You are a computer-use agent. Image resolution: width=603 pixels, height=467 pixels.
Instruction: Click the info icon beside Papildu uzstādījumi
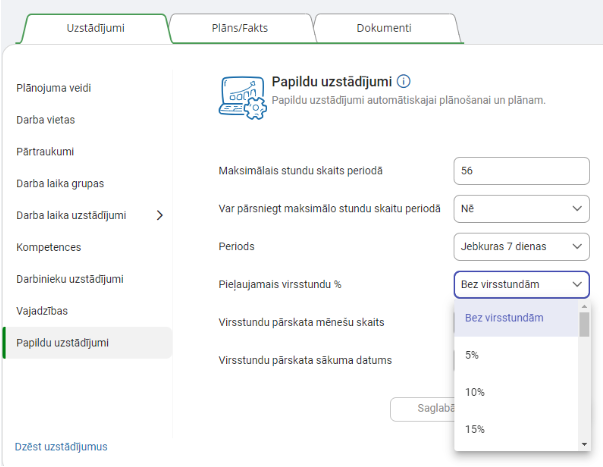pyautogui.click(x=404, y=82)
